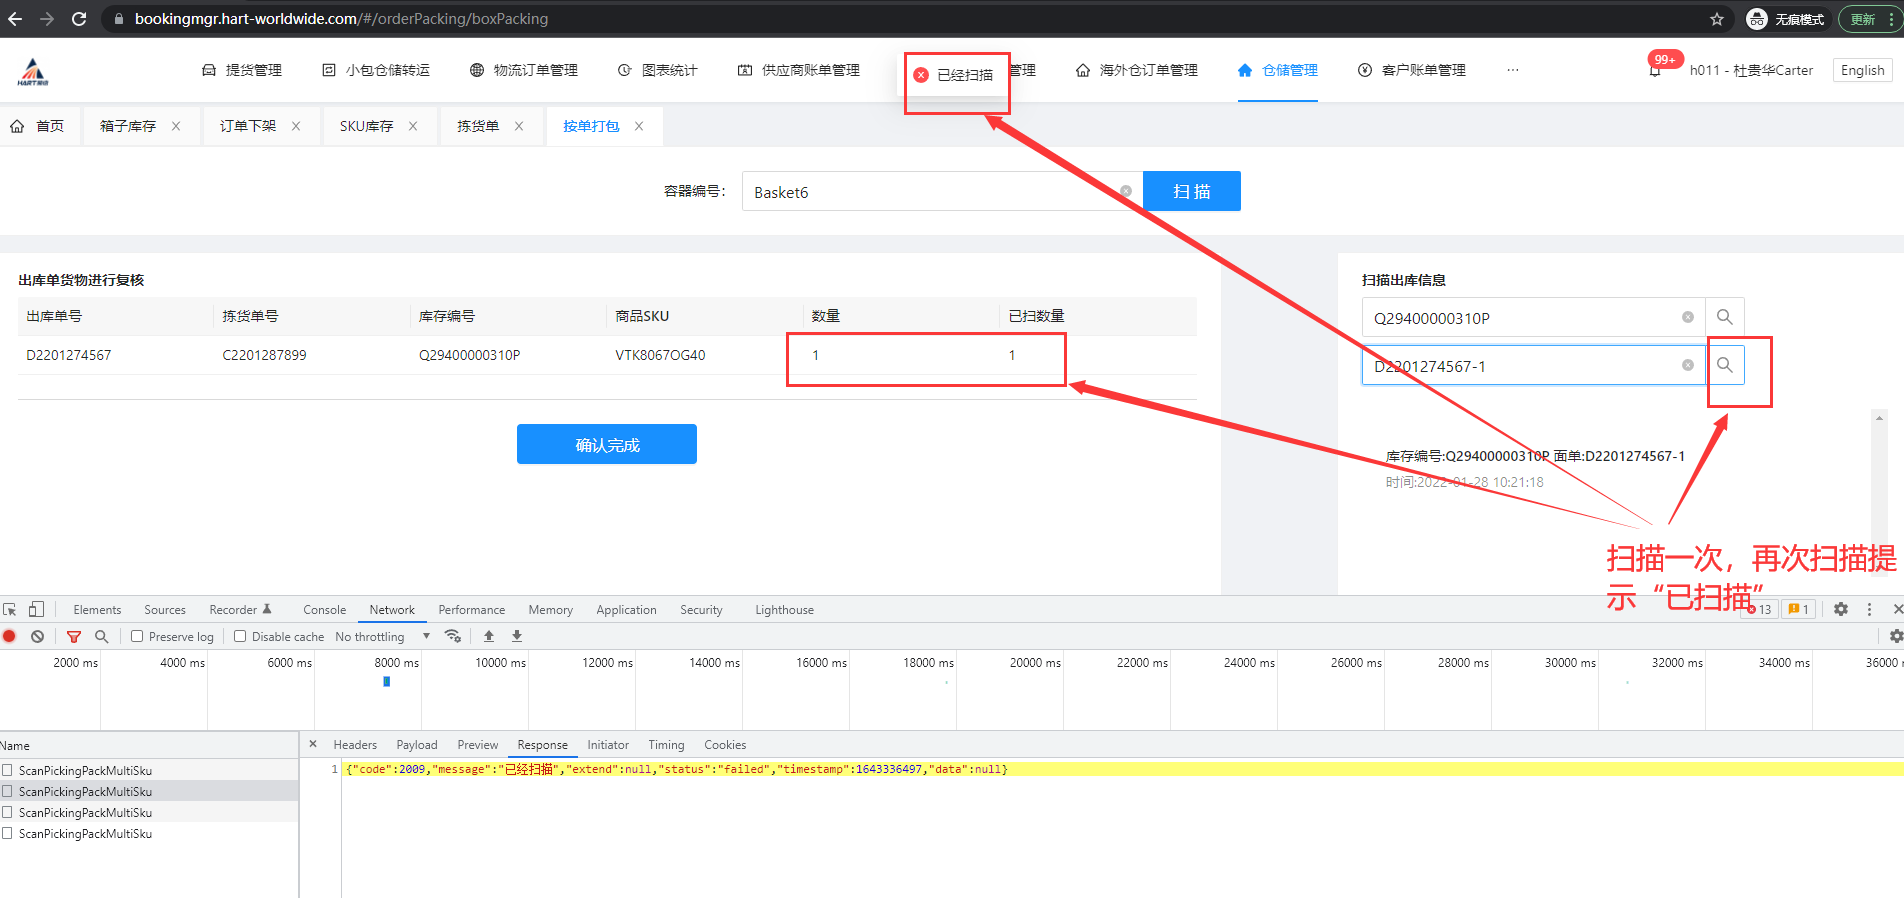Viewport: 1904px width, 898px height.
Task: Open the Console tab in DevTools
Action: (x=324, y=610)
